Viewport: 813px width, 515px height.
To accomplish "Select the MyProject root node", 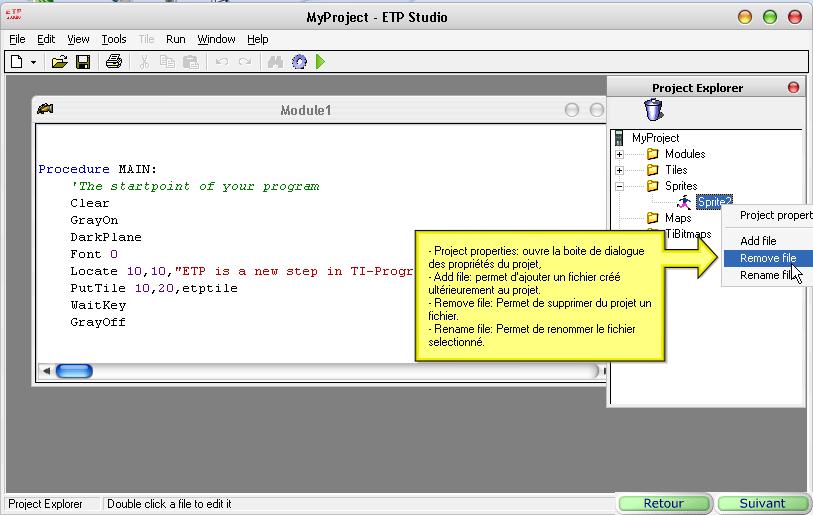I will (x=655, y=138).
